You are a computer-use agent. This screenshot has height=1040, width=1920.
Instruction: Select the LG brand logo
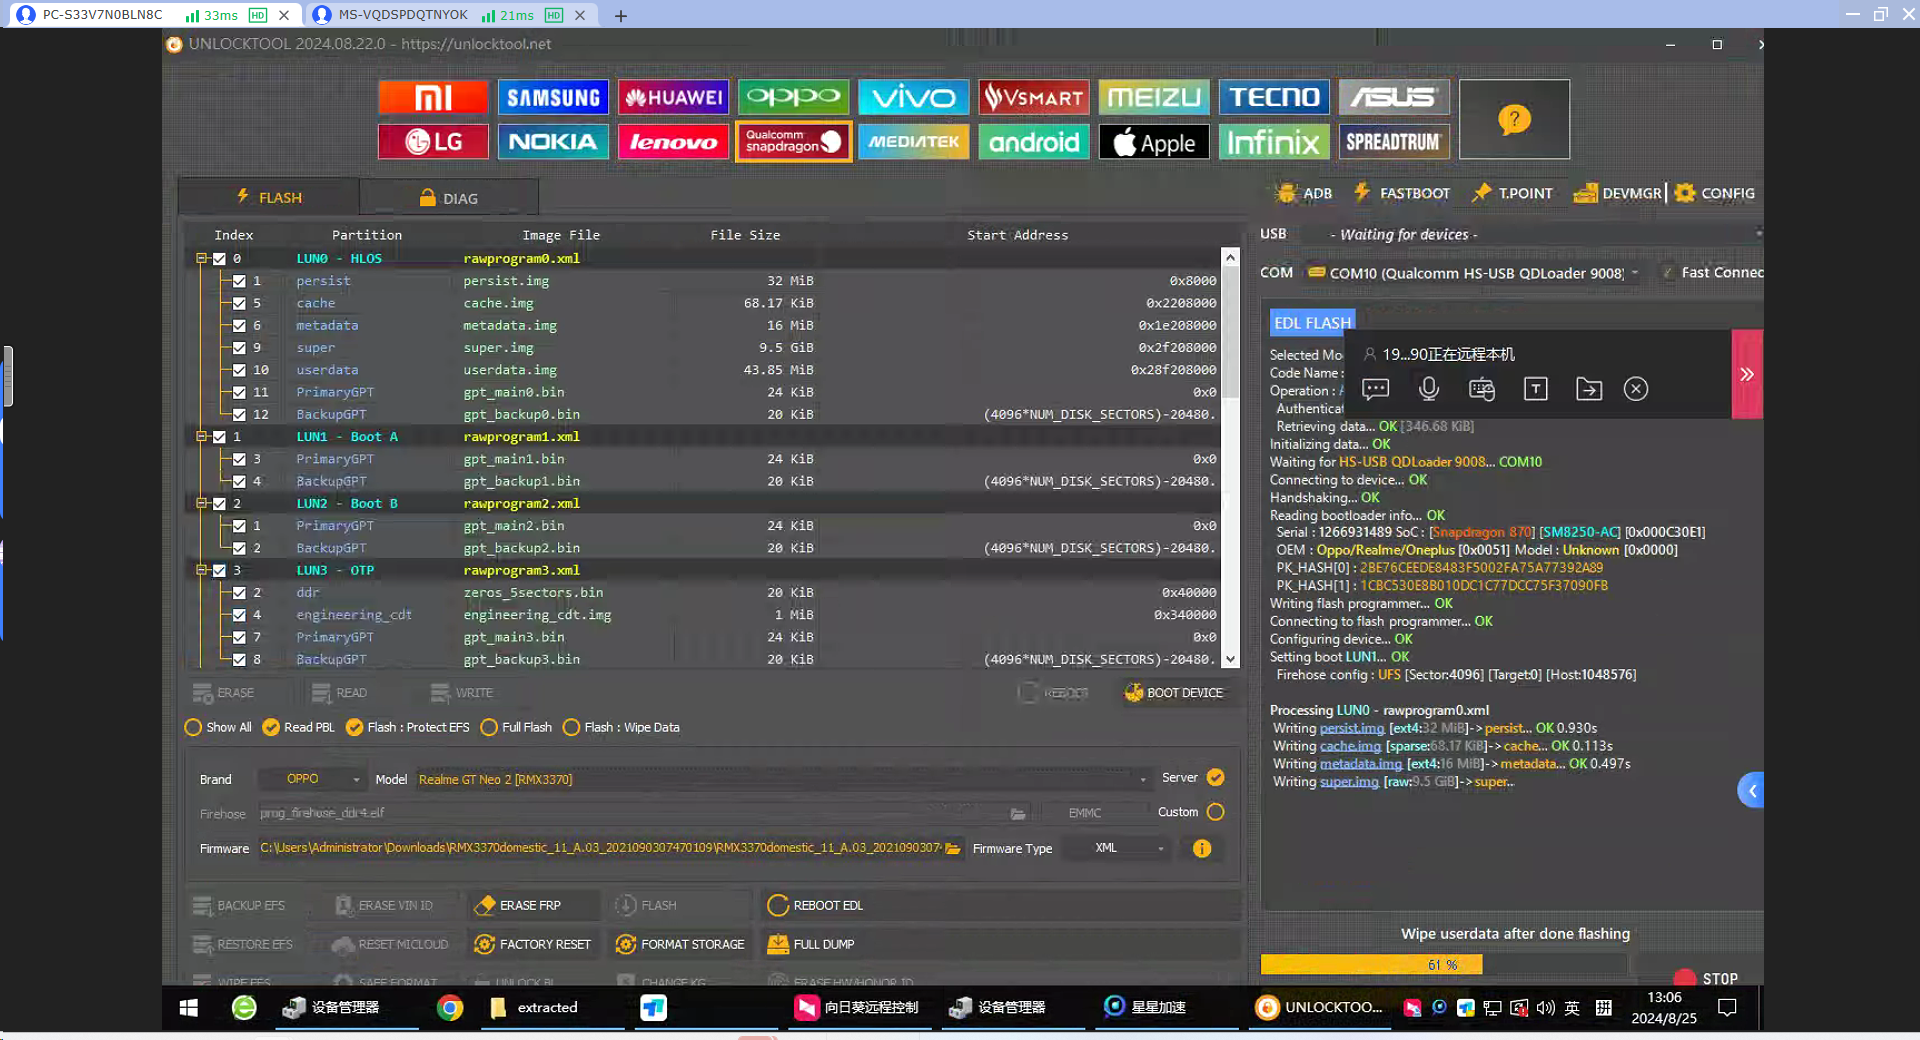[x=433, y=142]
